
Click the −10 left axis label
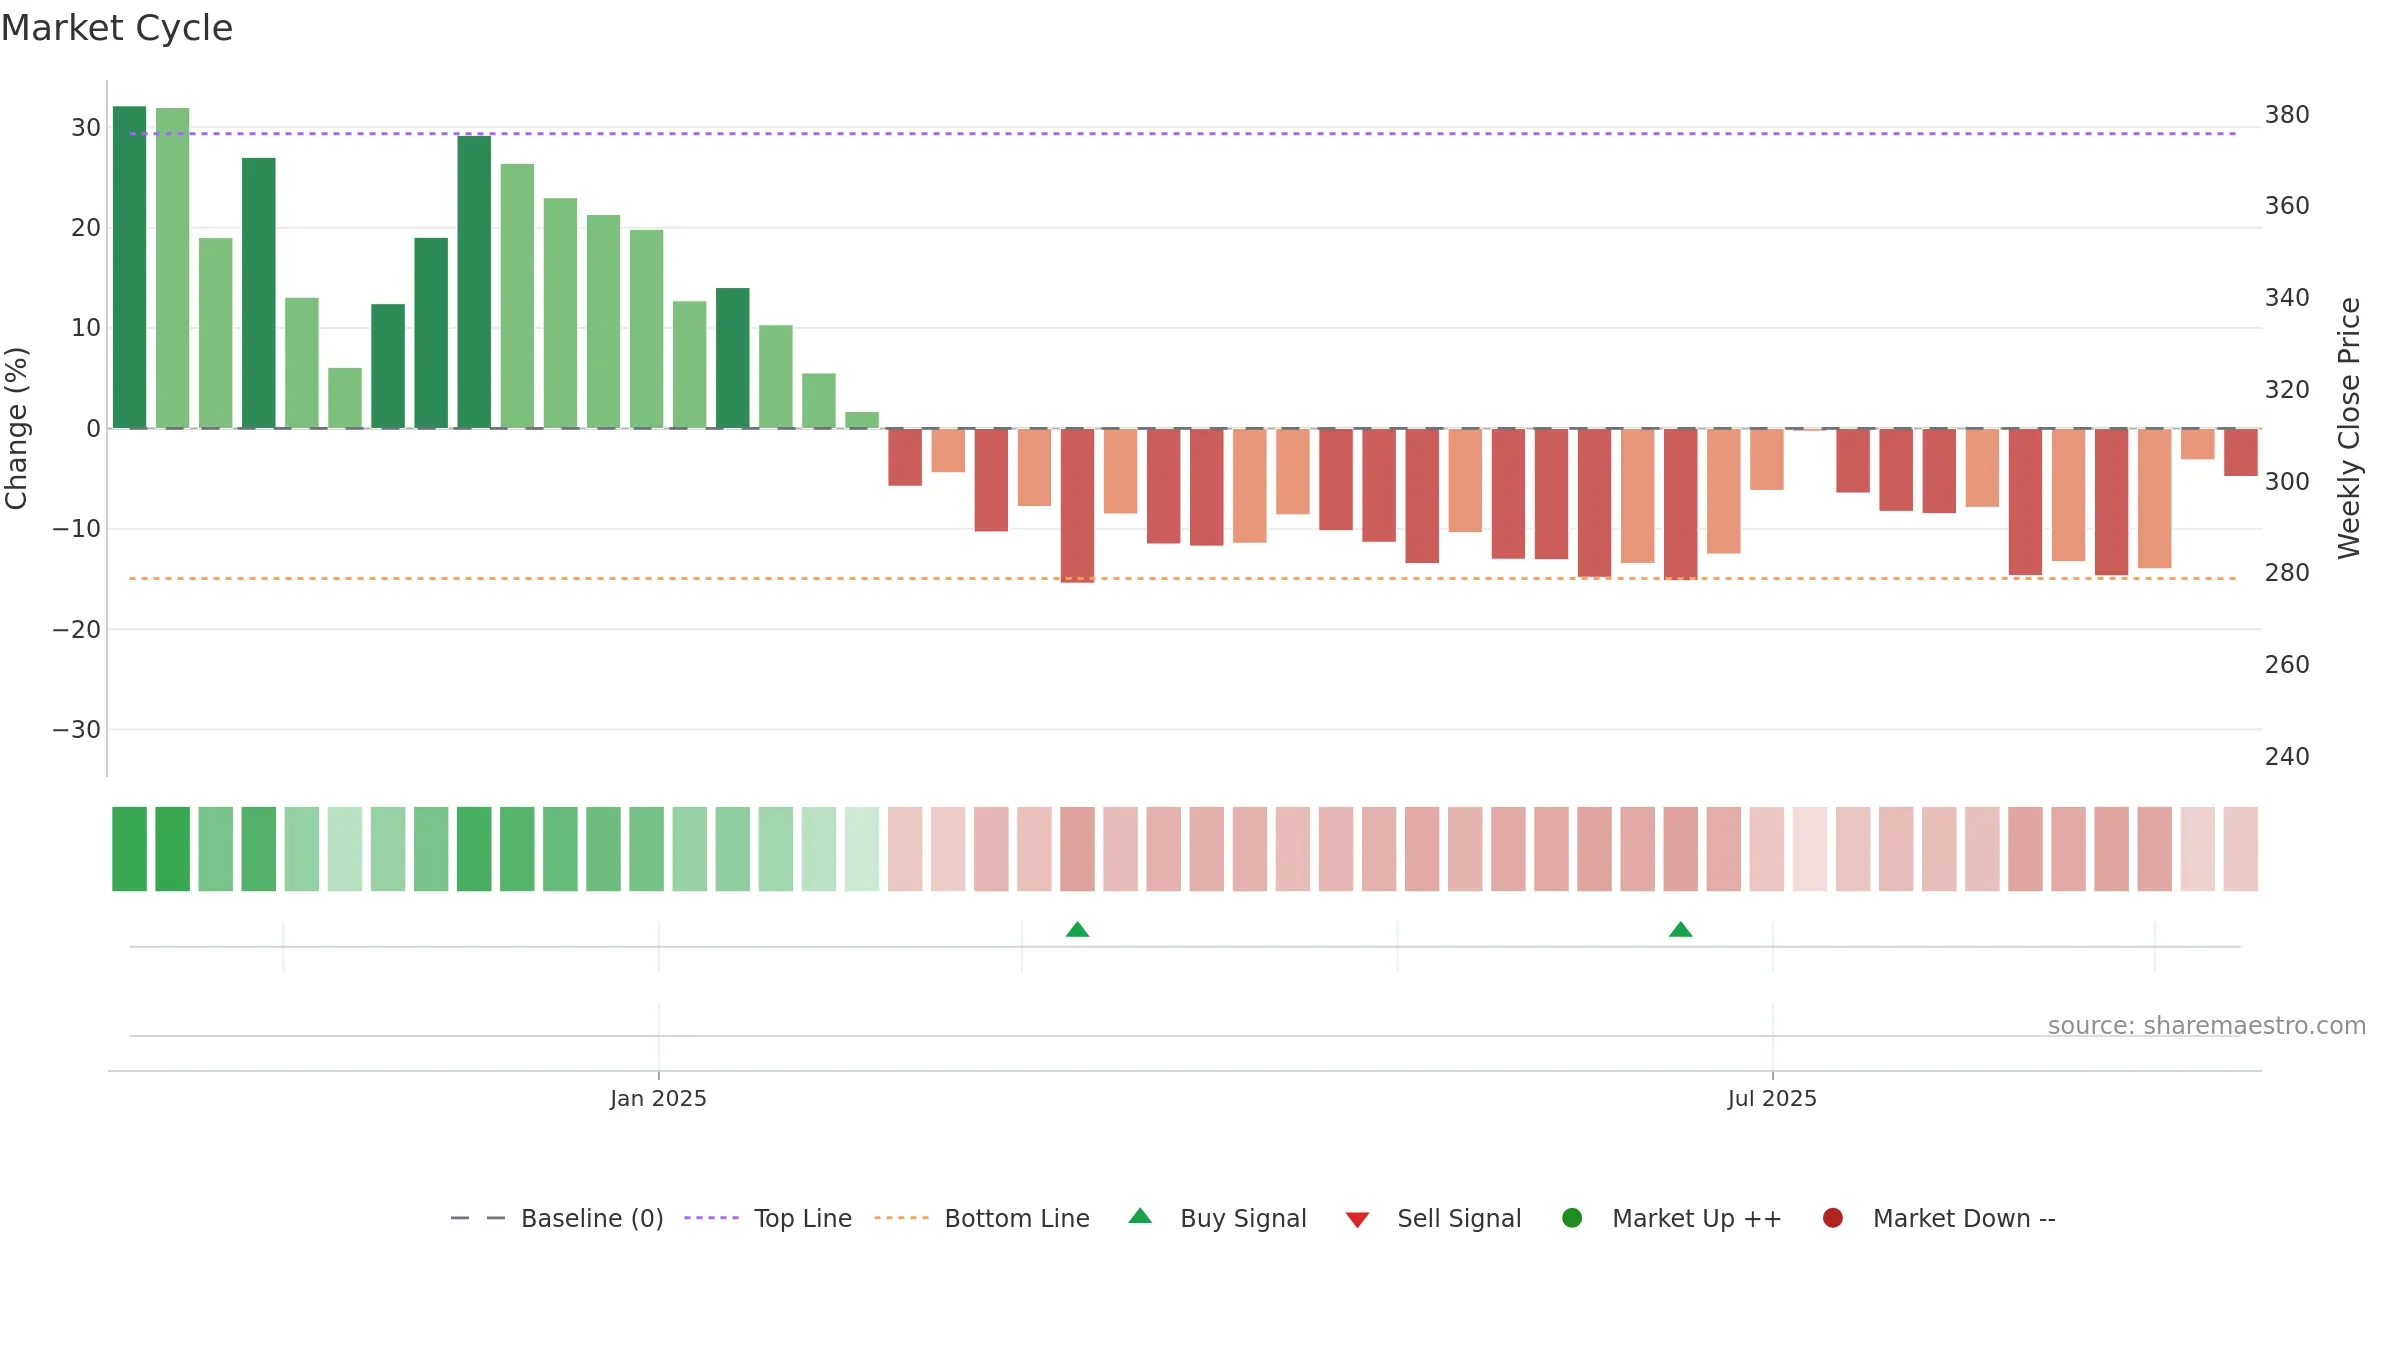(77, 529)
